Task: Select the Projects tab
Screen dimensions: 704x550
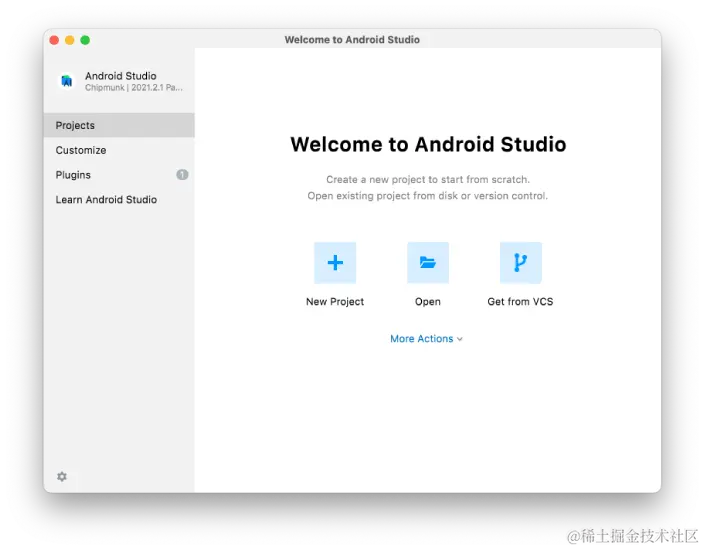Action: (x=119, y=125)
